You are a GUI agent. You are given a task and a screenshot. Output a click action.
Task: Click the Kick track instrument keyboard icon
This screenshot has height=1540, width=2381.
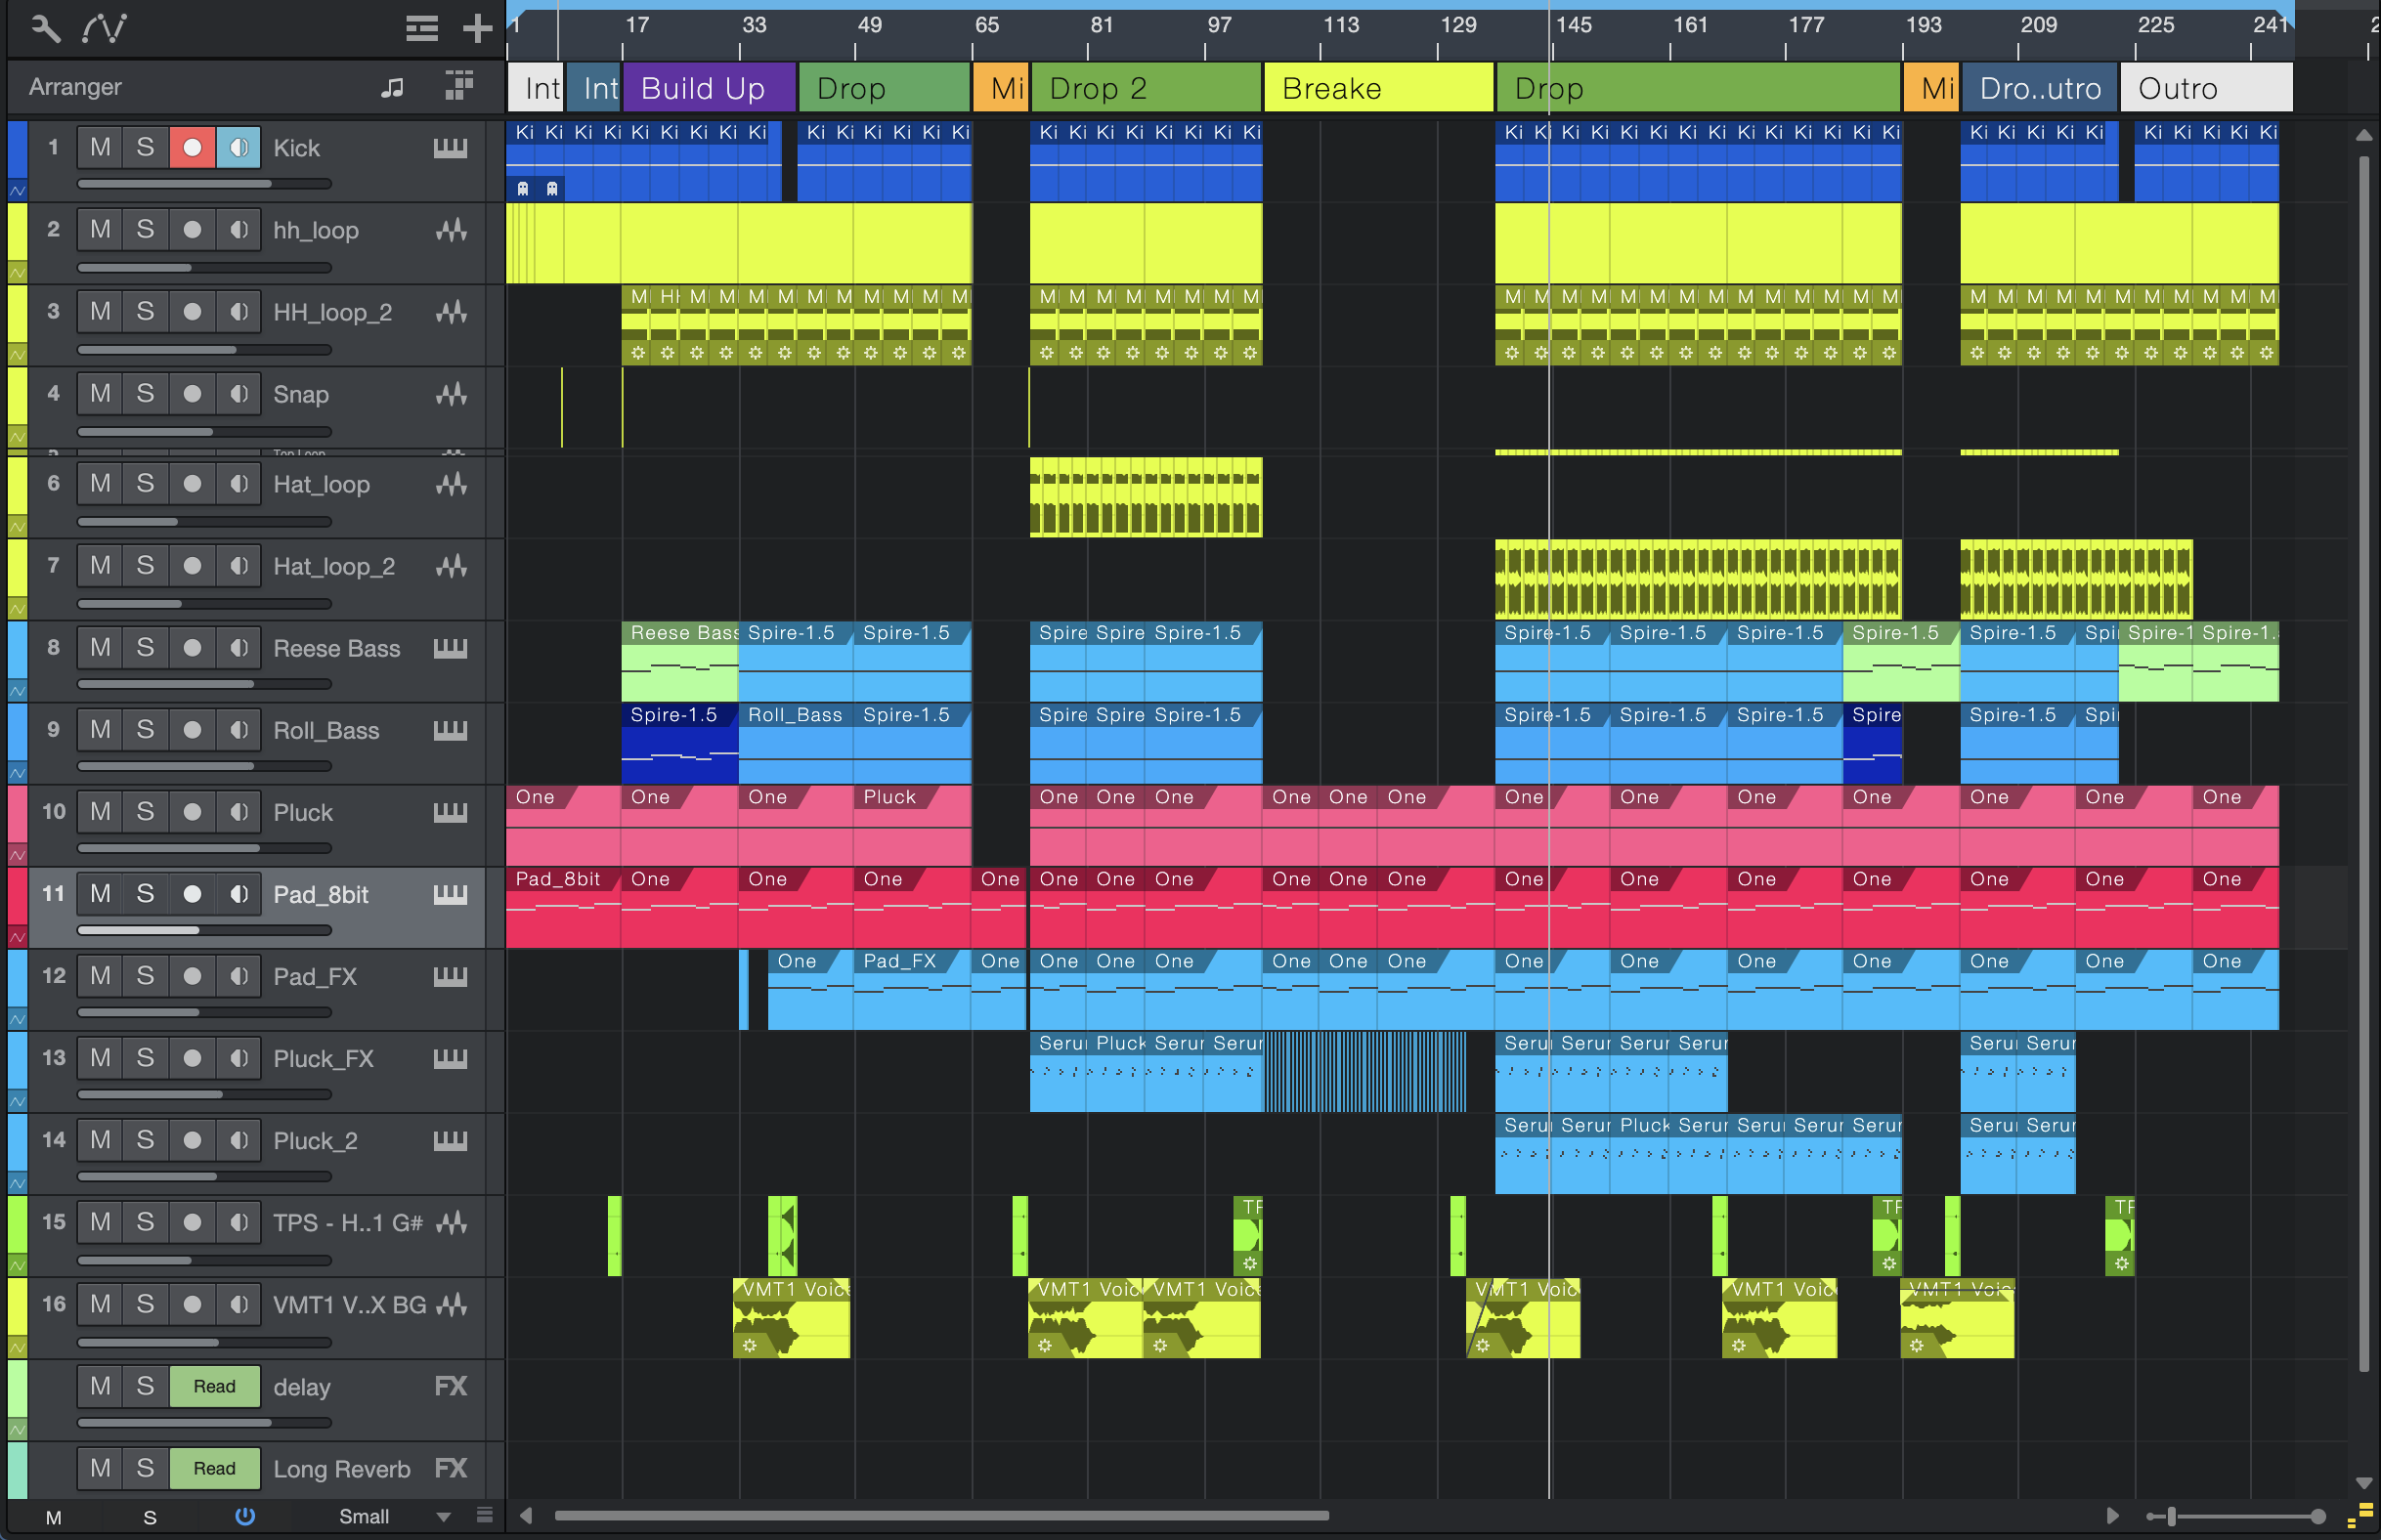coord(451,148)
